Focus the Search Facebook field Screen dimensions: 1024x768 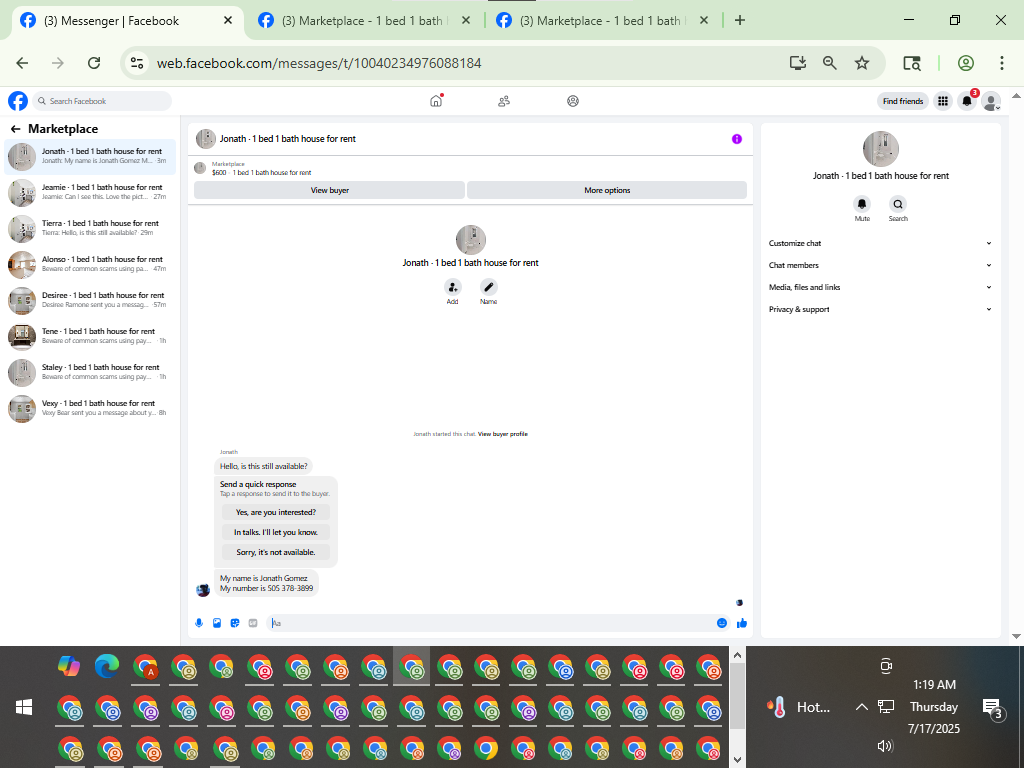(x=103, y=101)
